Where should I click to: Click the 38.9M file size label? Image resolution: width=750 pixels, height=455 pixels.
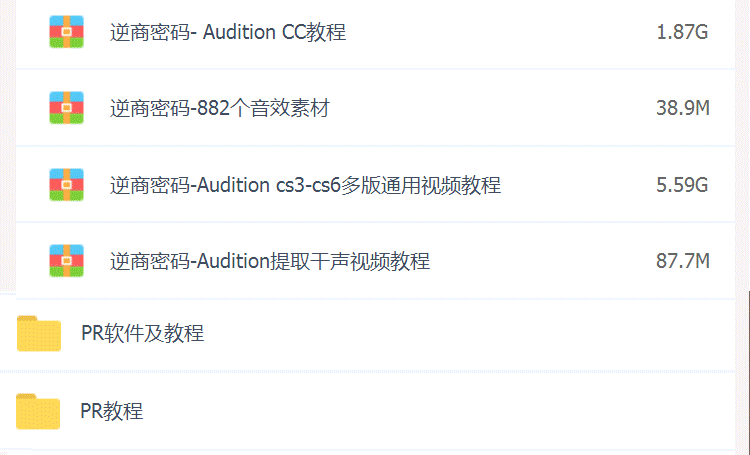[682, 108]
